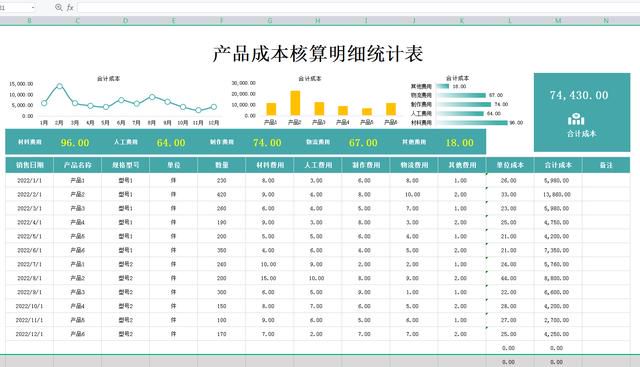
Task: Select the date cell 2022/6/1
Action: coord(29,250)
